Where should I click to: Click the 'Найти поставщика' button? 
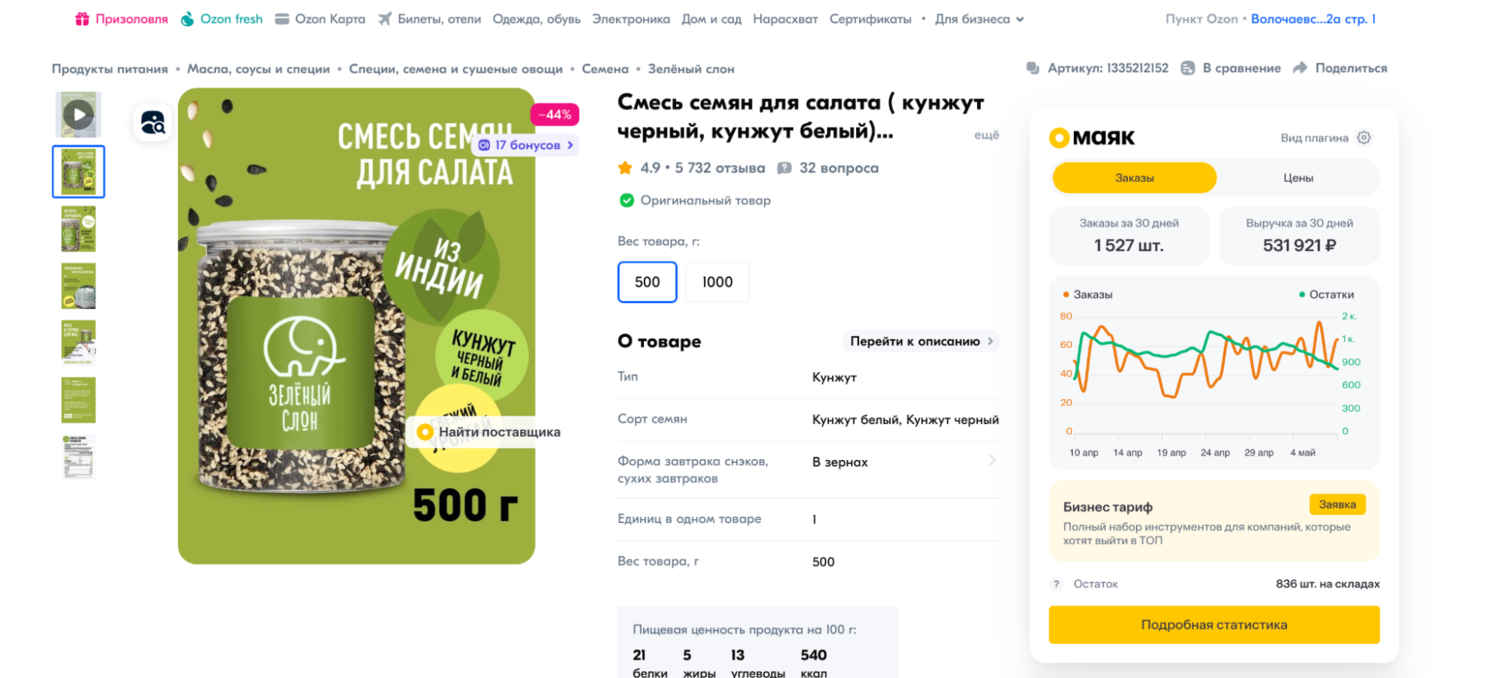click(x=488, y=432)
